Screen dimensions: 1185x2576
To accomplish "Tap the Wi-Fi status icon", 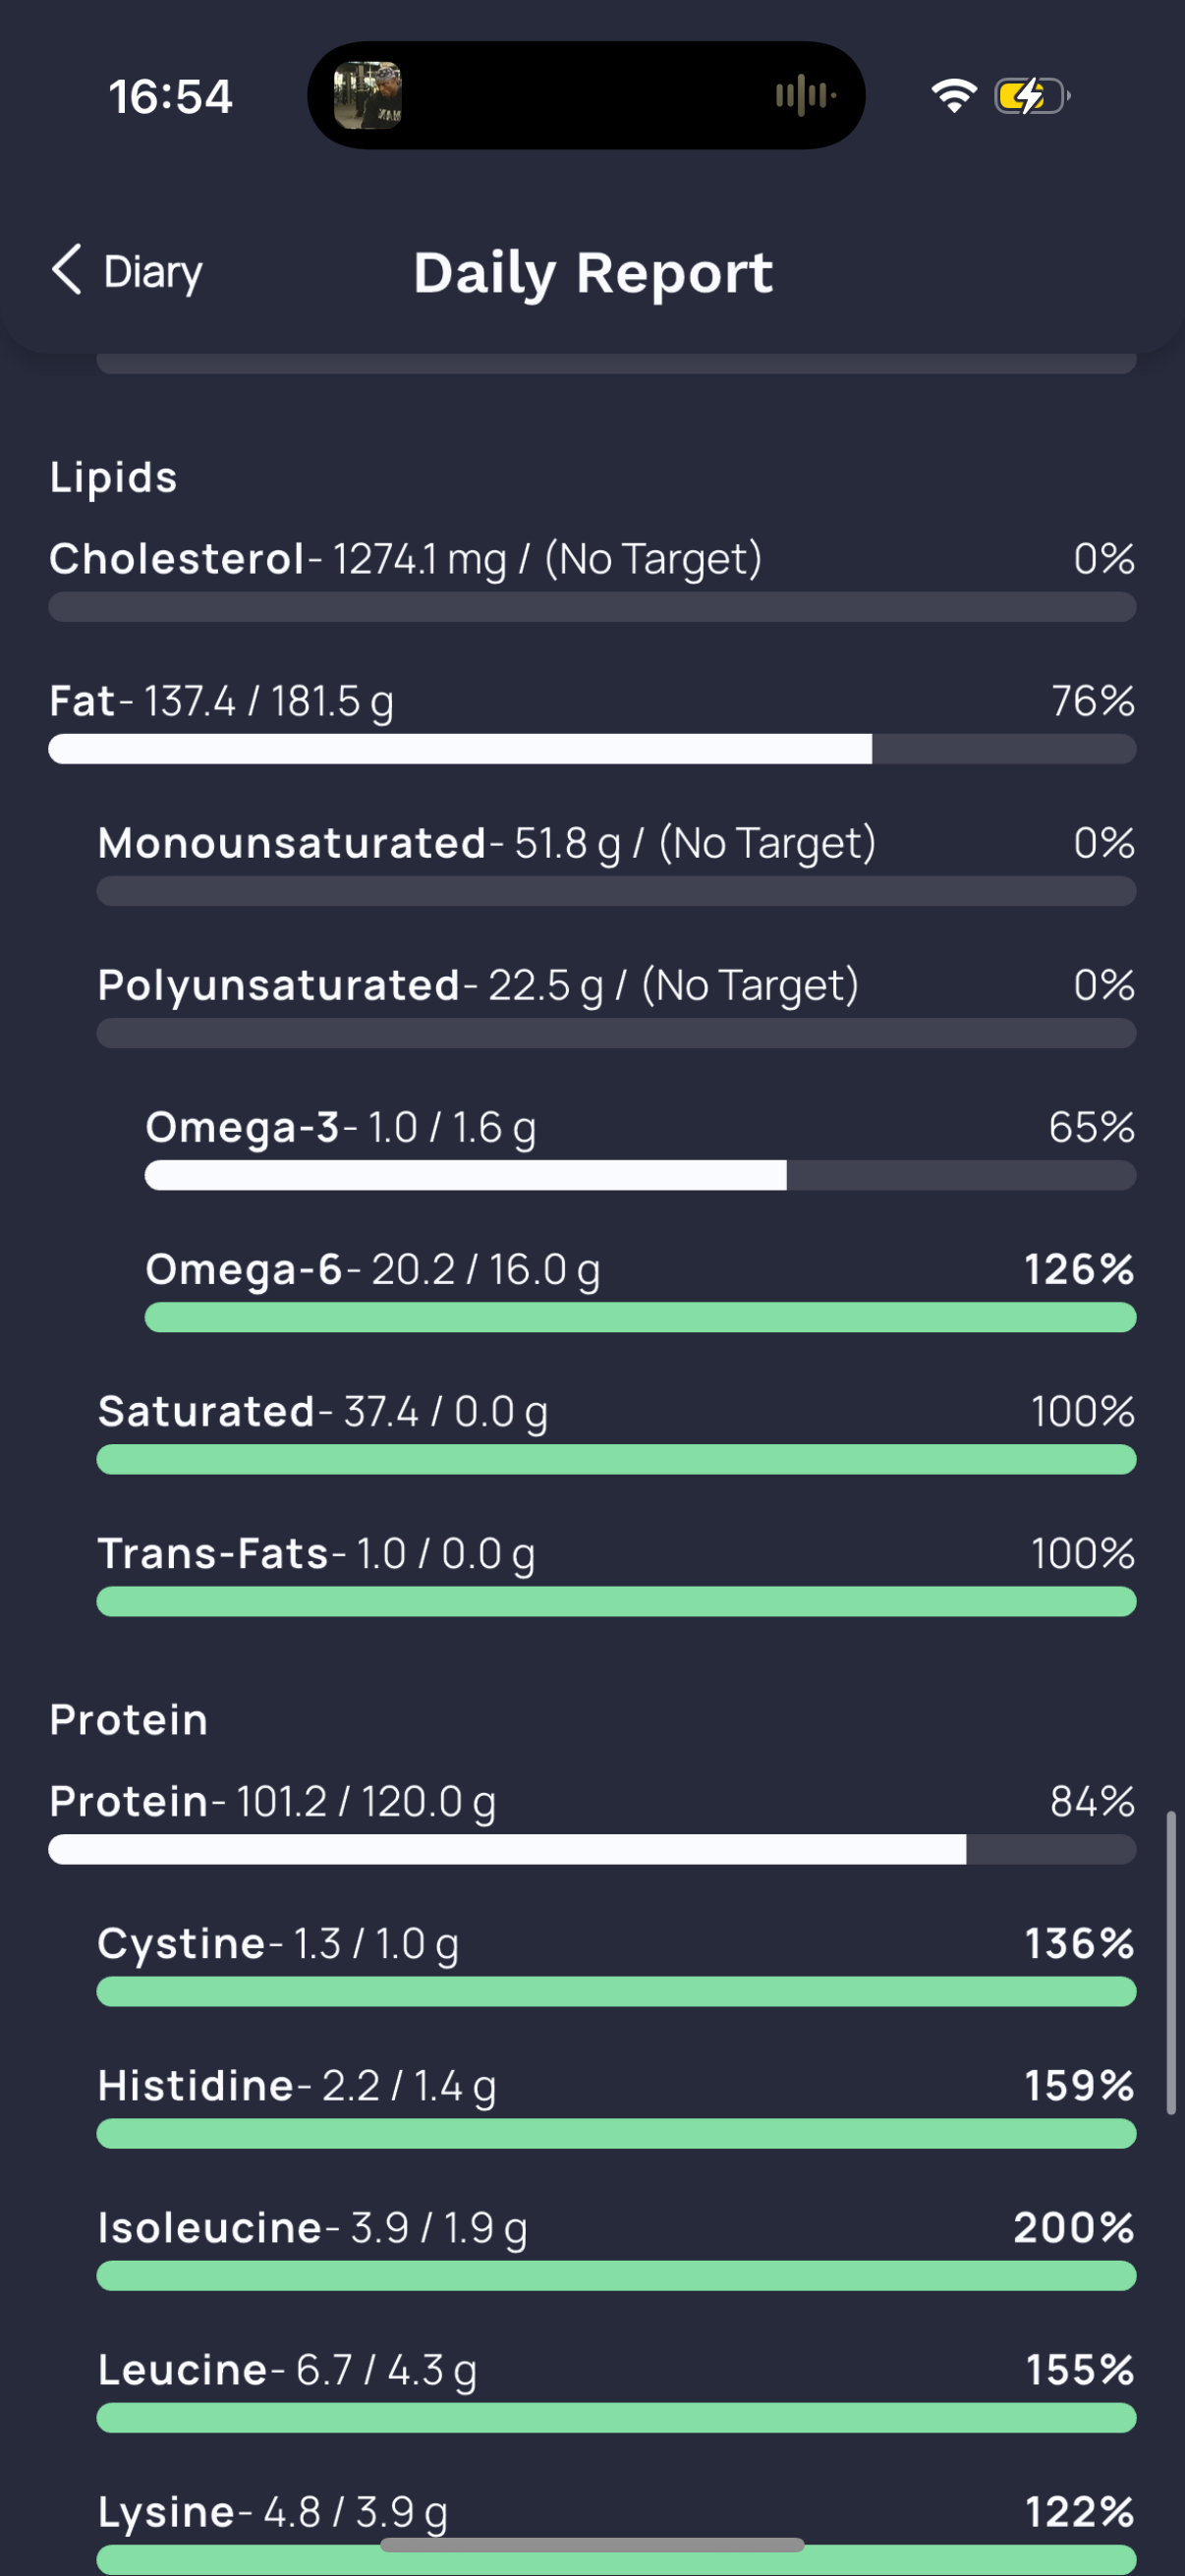I will (953, 96).
